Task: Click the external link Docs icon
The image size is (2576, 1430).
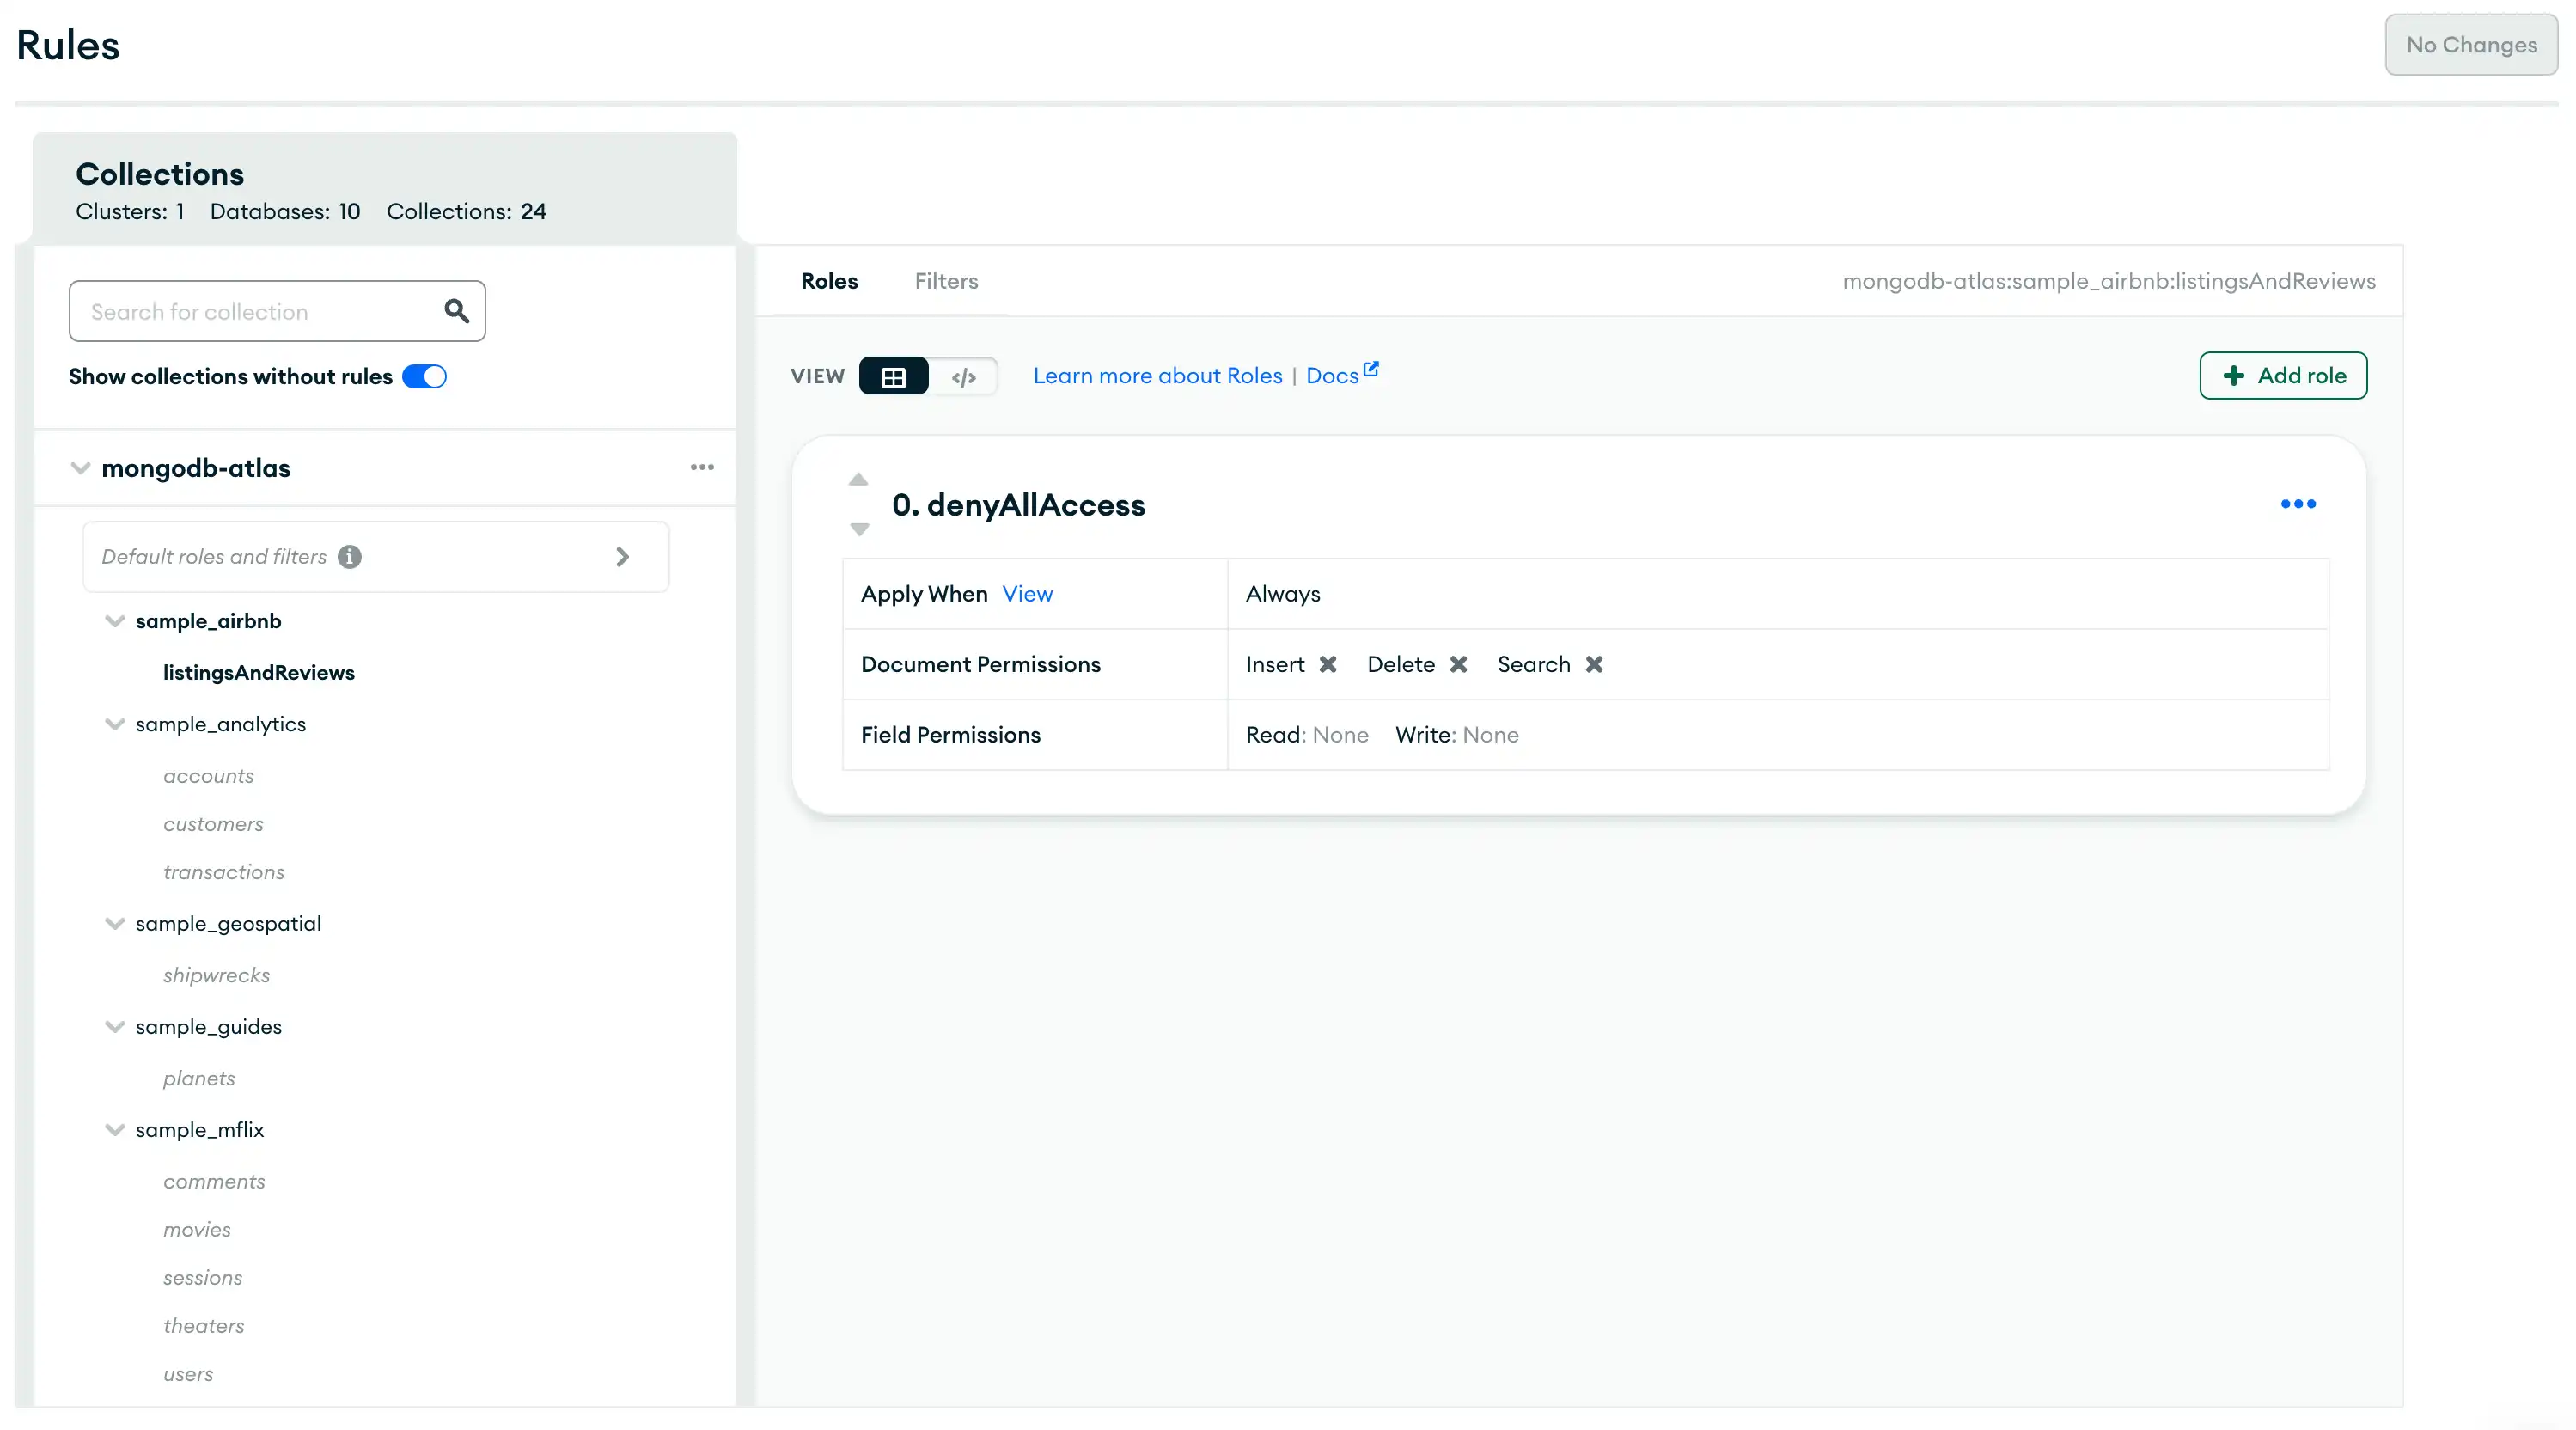Action: click(1371, 364)
